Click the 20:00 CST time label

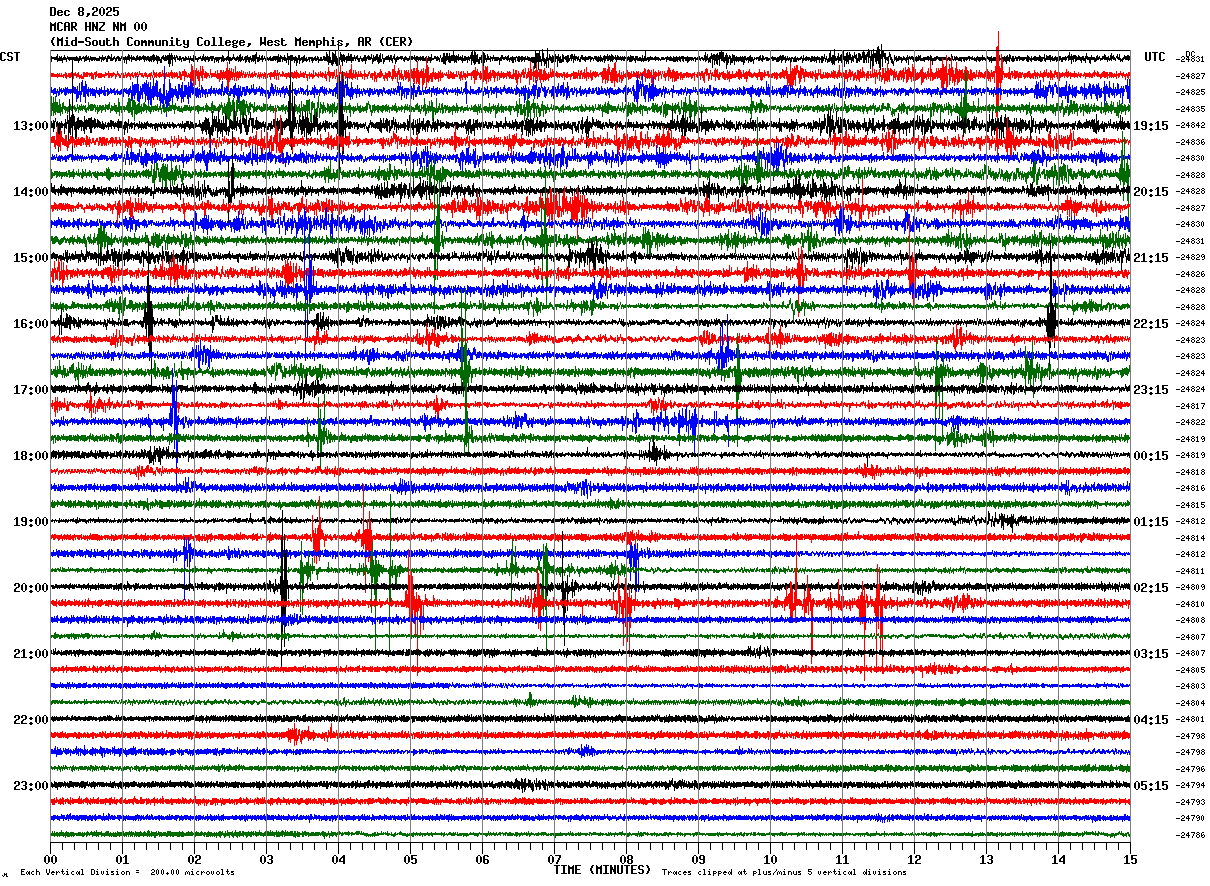(x=31, y=587)
